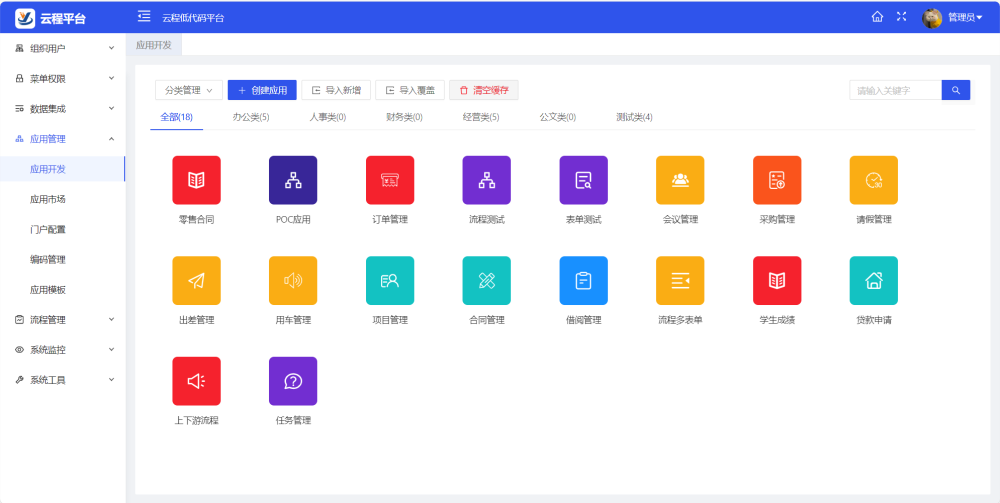Click the home icon in header
The image size is (1000, 503).
click(x=878, y=17)
